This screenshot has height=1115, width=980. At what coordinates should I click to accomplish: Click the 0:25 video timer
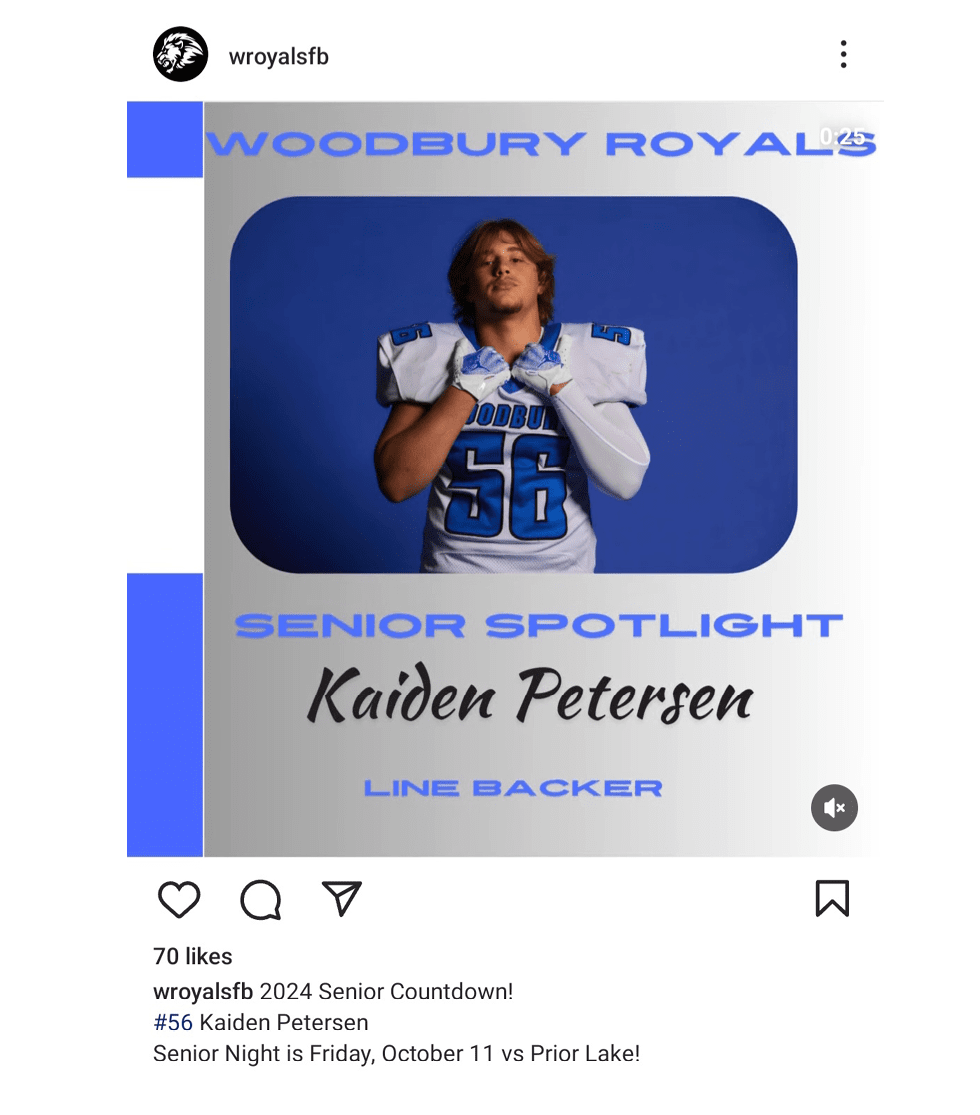click(842, 136)
